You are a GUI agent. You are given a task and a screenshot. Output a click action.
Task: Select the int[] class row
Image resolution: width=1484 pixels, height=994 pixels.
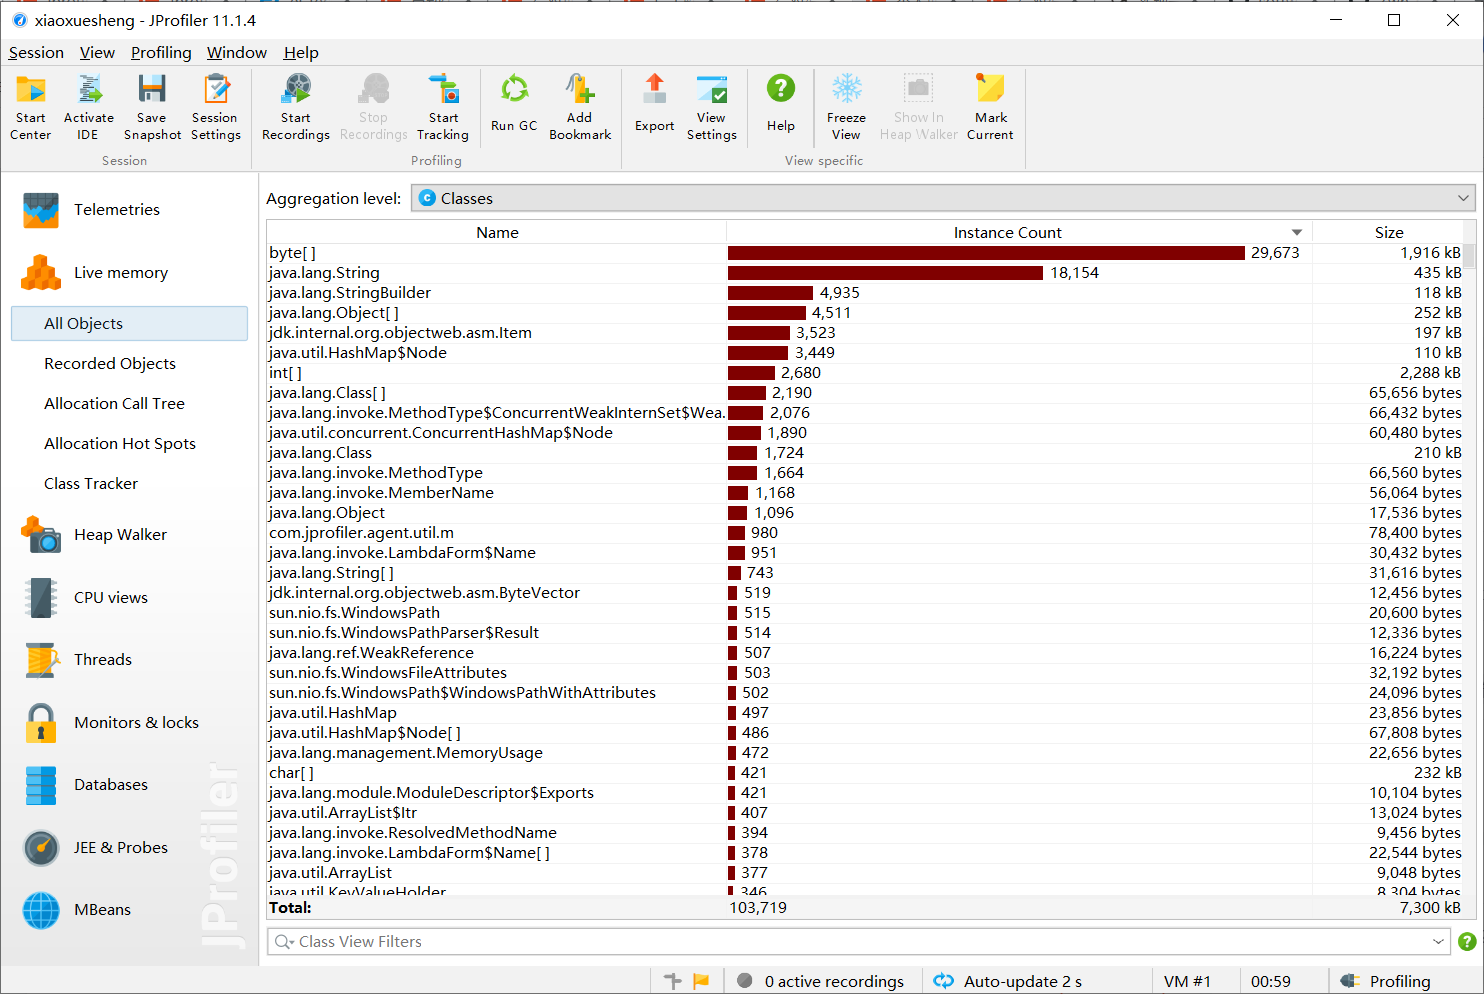[x=865, y=373]
